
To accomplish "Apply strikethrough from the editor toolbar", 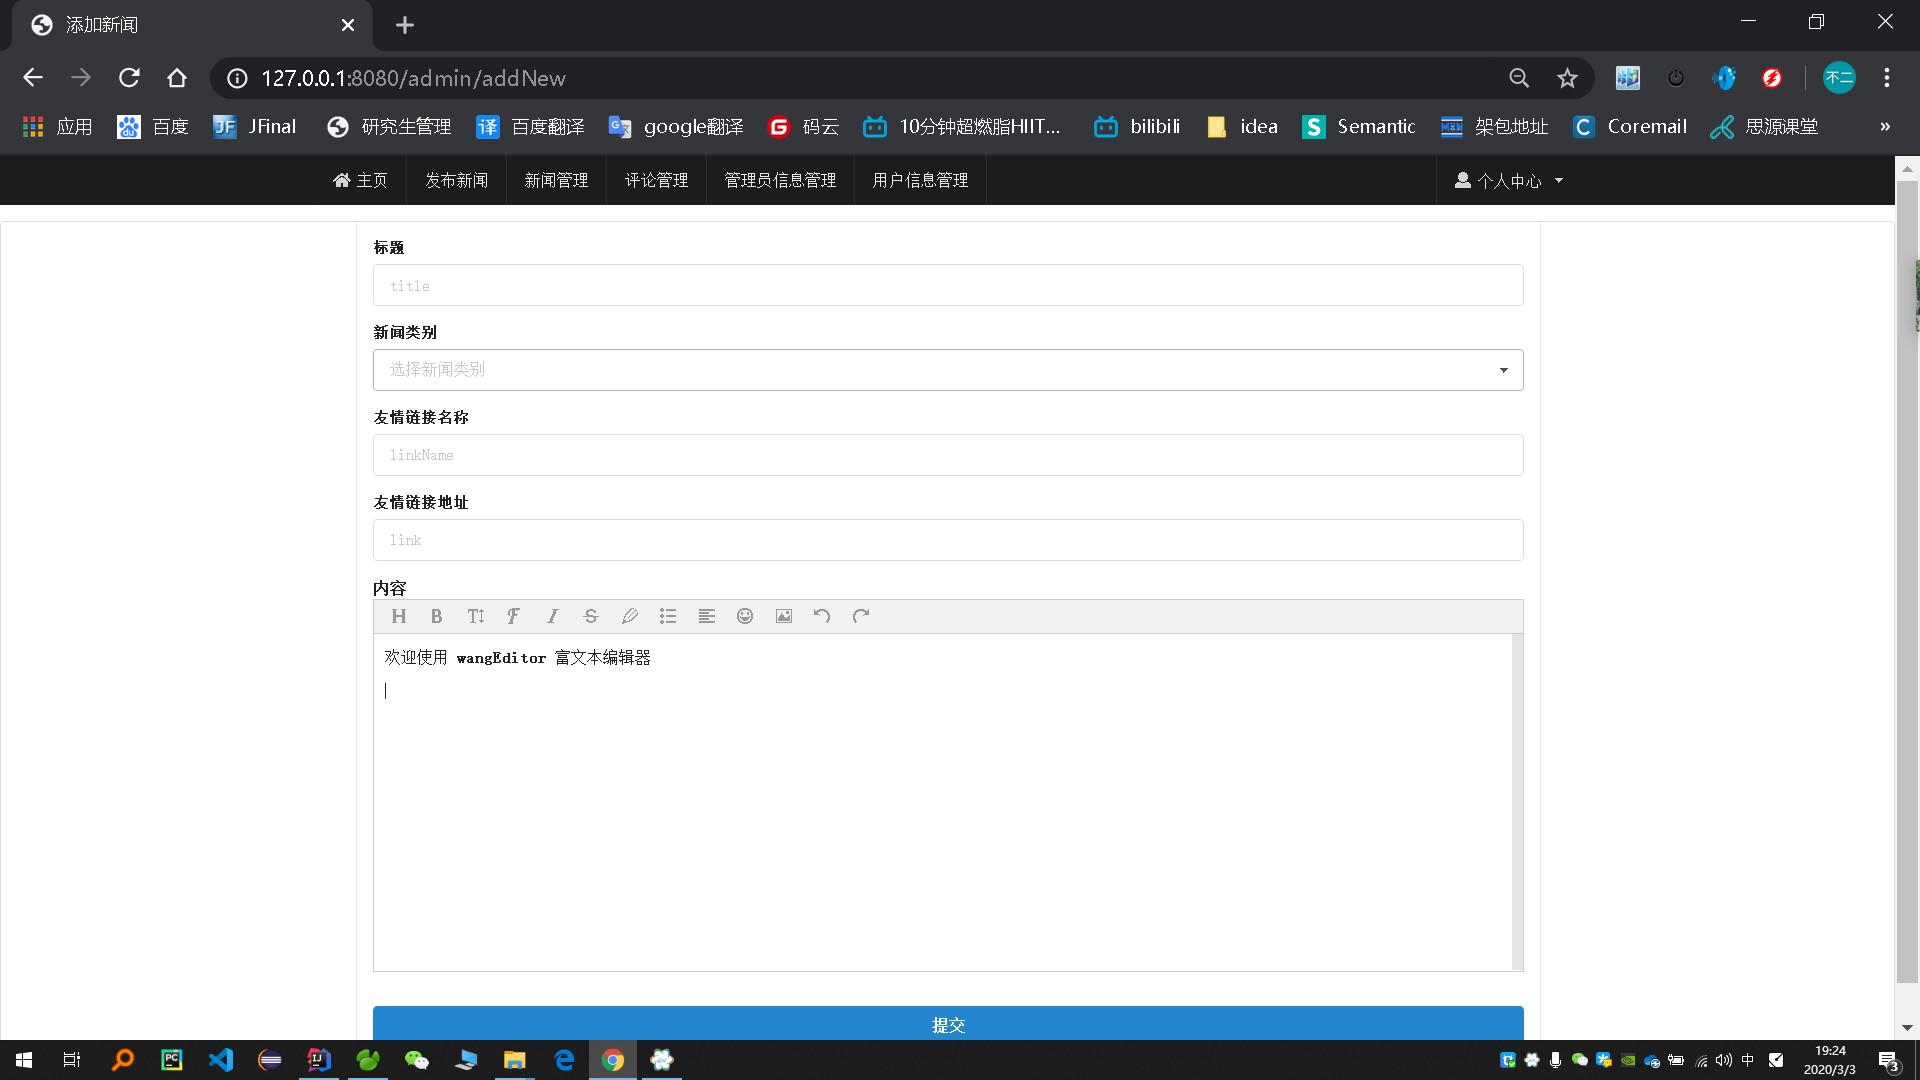I will coord(591,616).
